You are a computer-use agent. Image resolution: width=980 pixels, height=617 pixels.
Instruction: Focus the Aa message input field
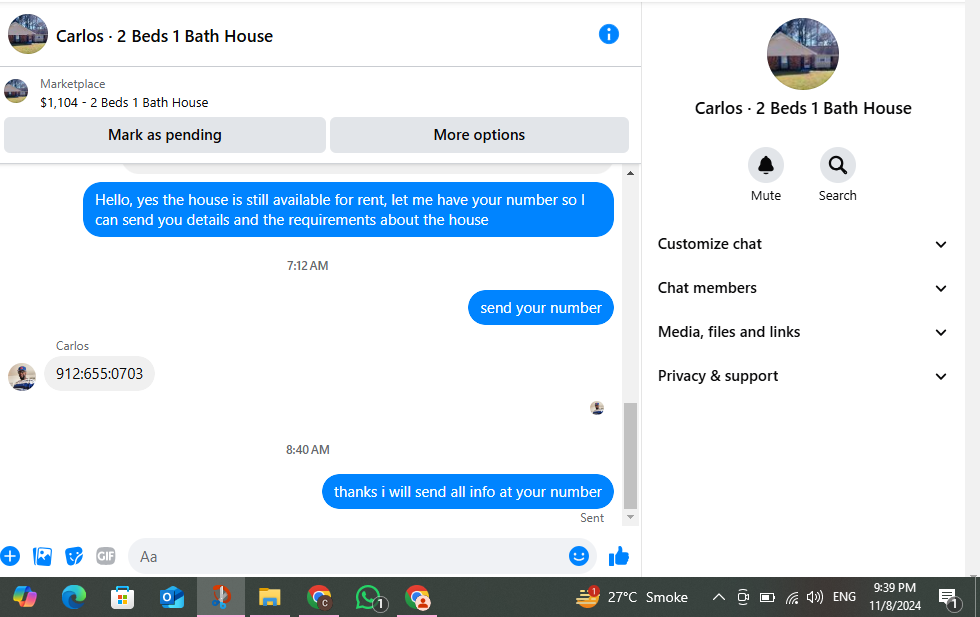tap(350, 556)
